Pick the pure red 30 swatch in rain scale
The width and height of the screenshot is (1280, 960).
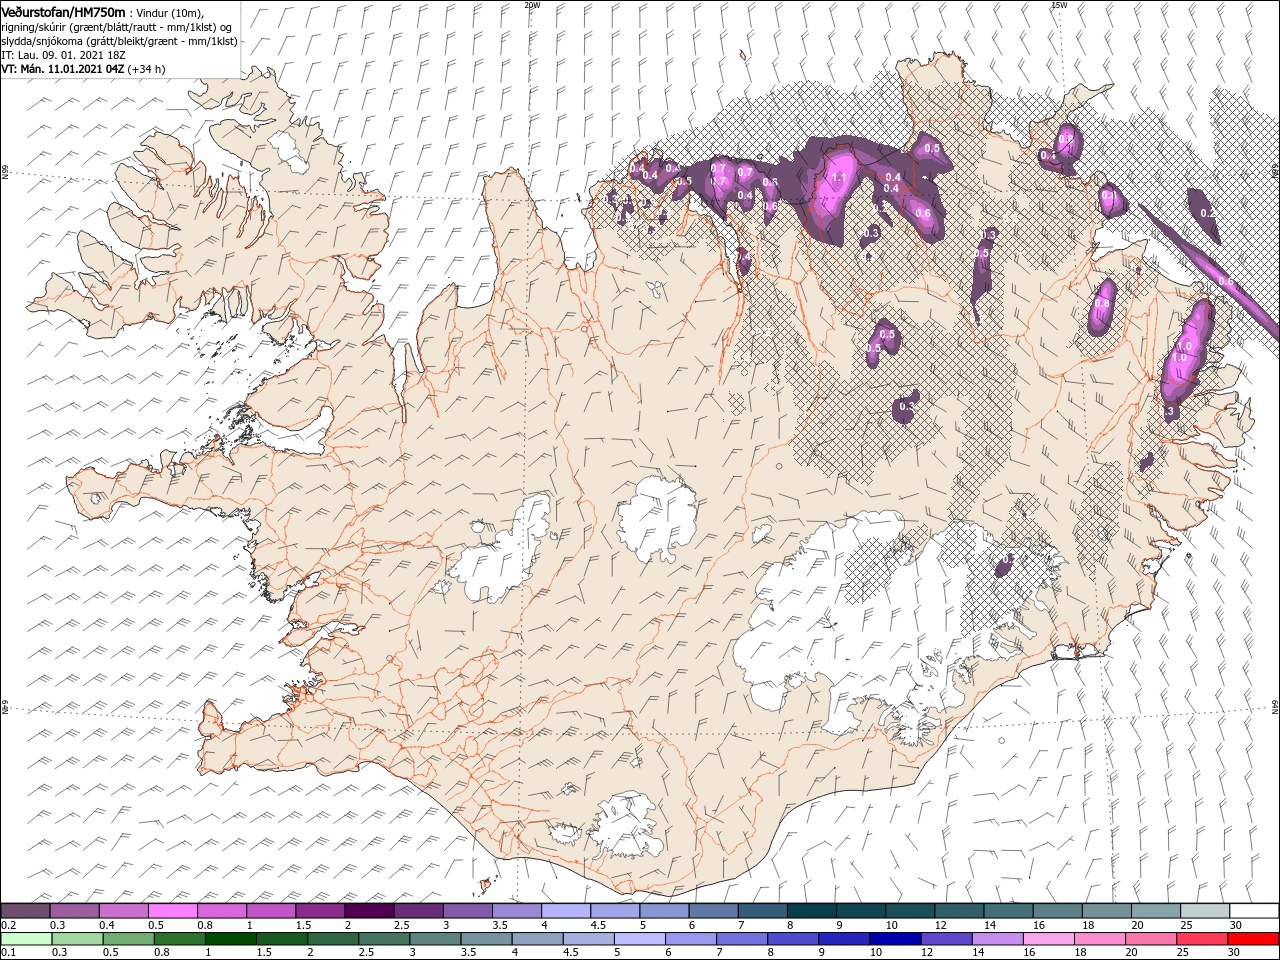click(1253, 939)
